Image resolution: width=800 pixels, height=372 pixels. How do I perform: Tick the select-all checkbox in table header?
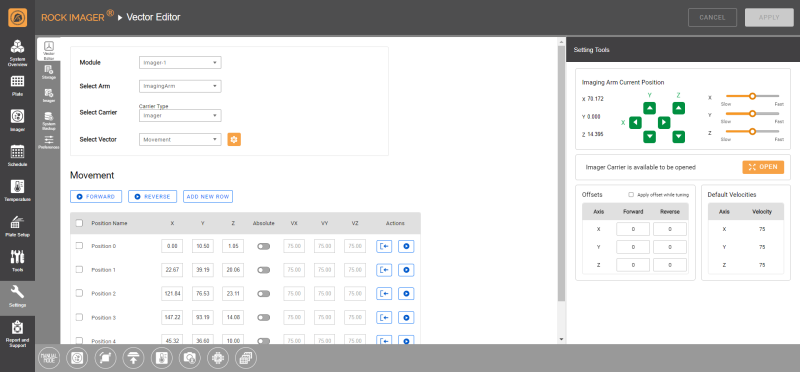pos(79,223)
